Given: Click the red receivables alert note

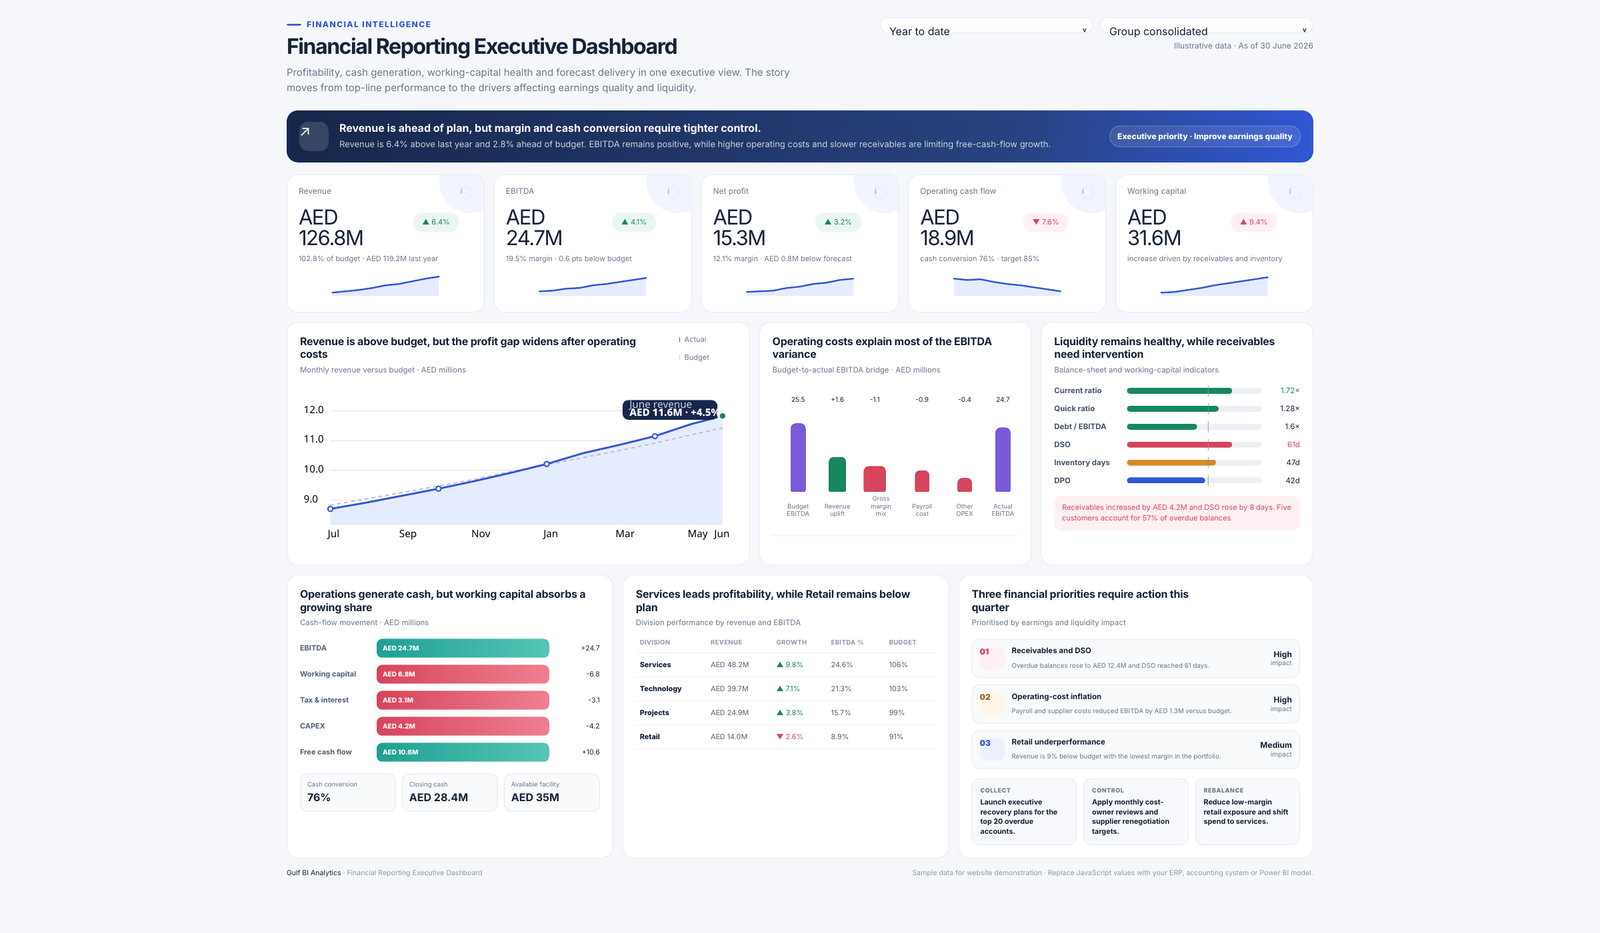Looking at the screenshot, I should (x=1177, y=513).
